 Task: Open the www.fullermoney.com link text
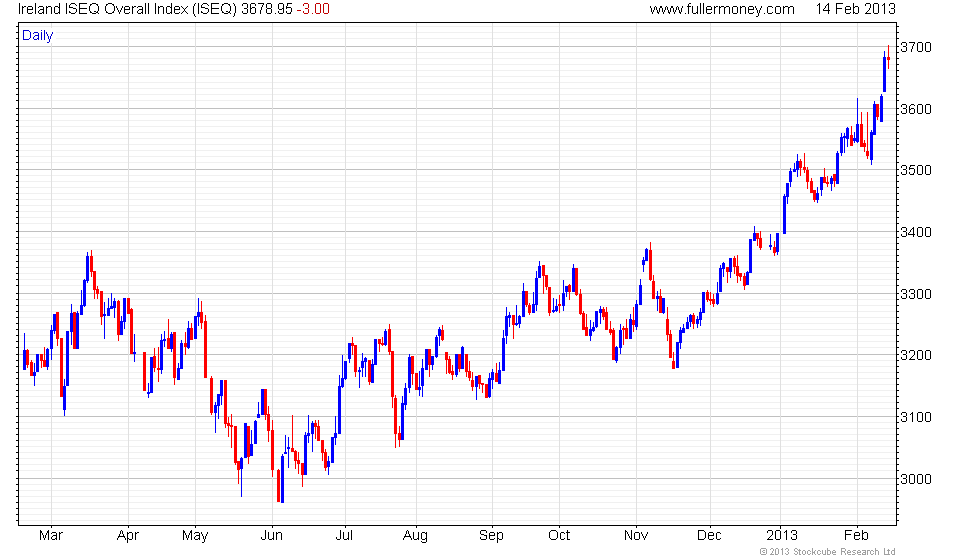pos(722,9)
